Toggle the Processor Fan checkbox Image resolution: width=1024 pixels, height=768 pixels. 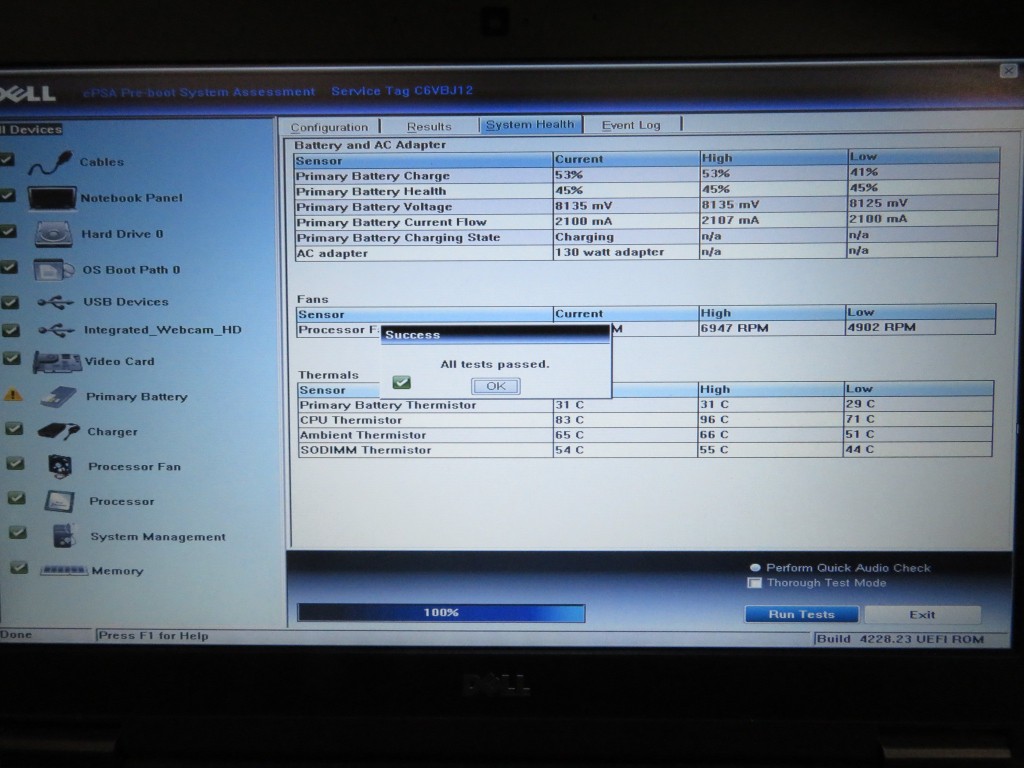[16, 464]
